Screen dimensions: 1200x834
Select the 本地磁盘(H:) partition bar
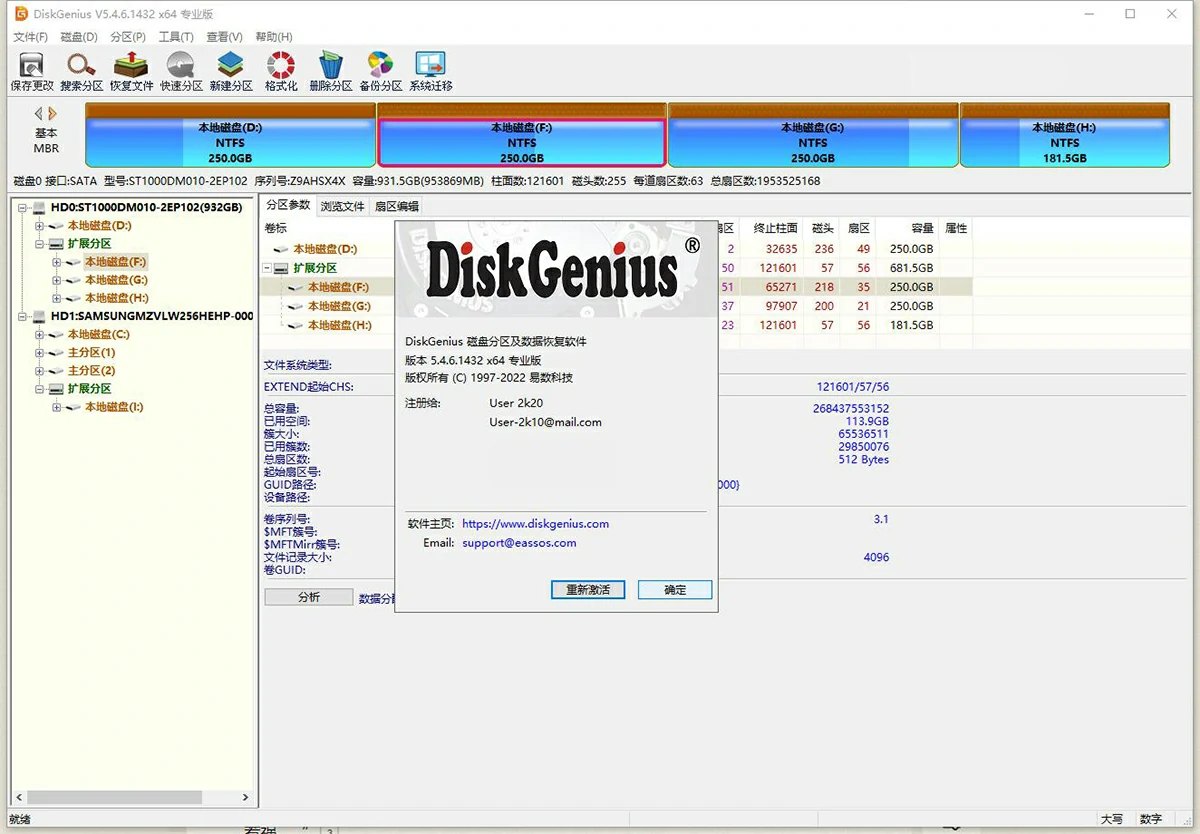[1064, 135]
